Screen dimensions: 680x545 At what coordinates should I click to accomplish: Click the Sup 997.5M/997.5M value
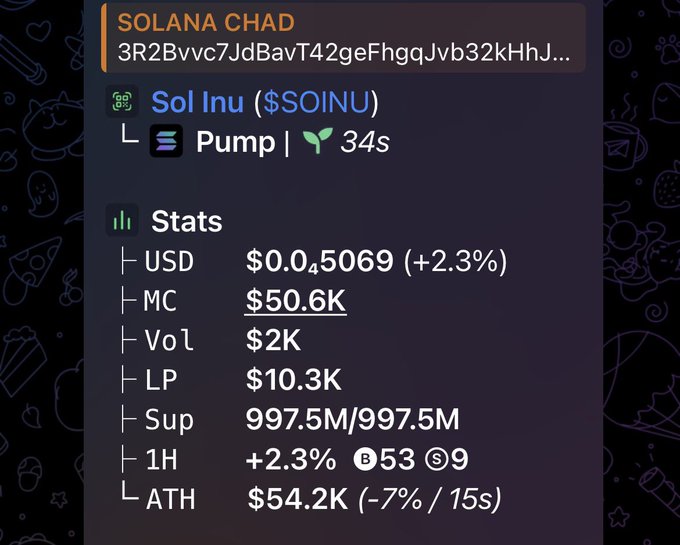352,419
